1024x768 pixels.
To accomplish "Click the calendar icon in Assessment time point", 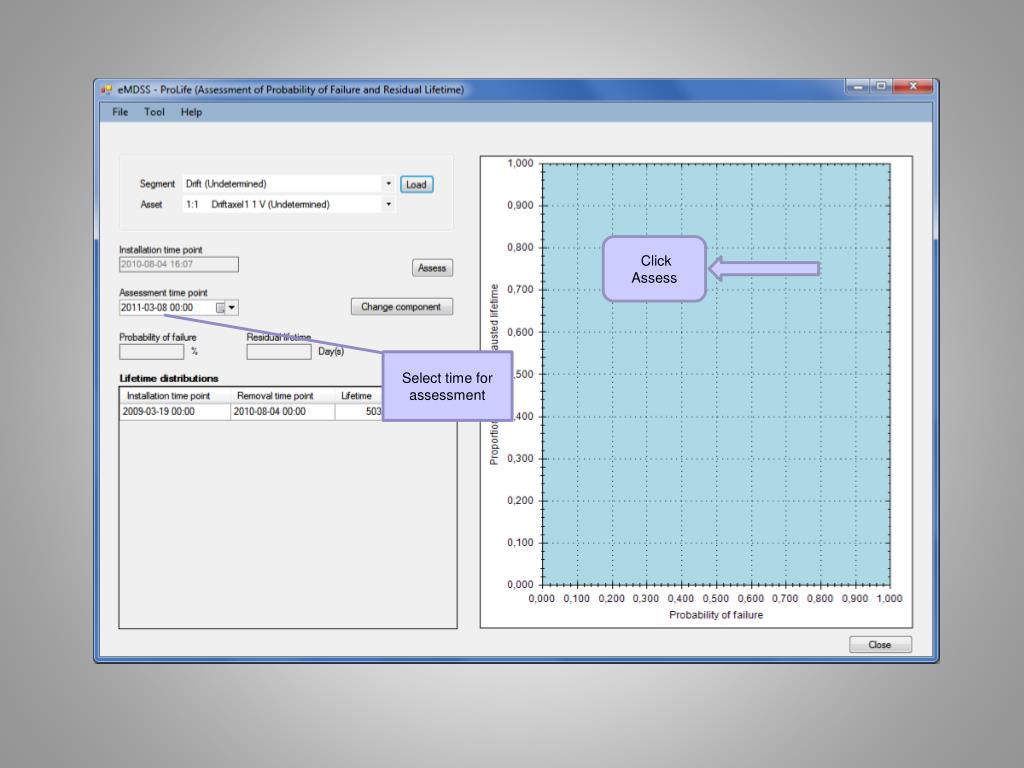I will point(221,308).
